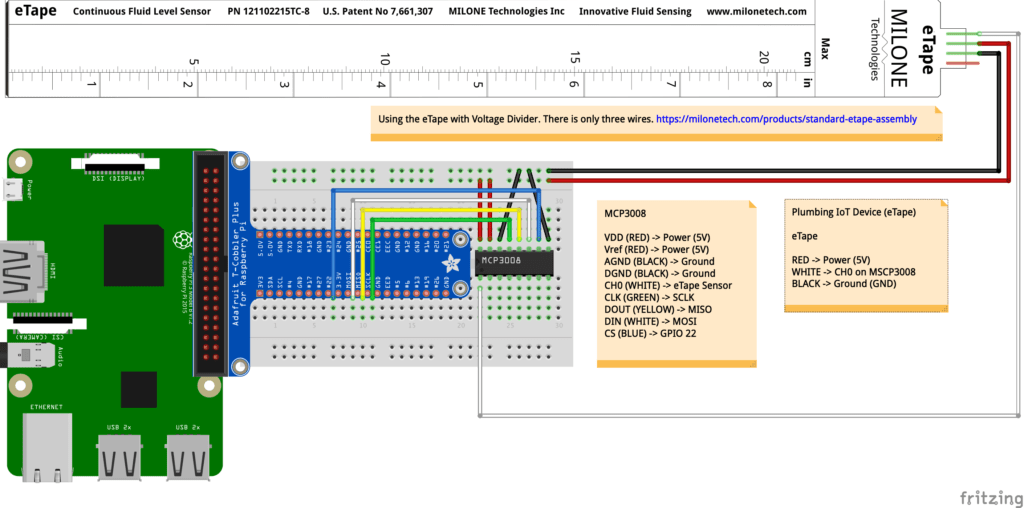Click the "PN 121102215TC-8" part number text
This screenshot has width=1024, height=508.
269,12
